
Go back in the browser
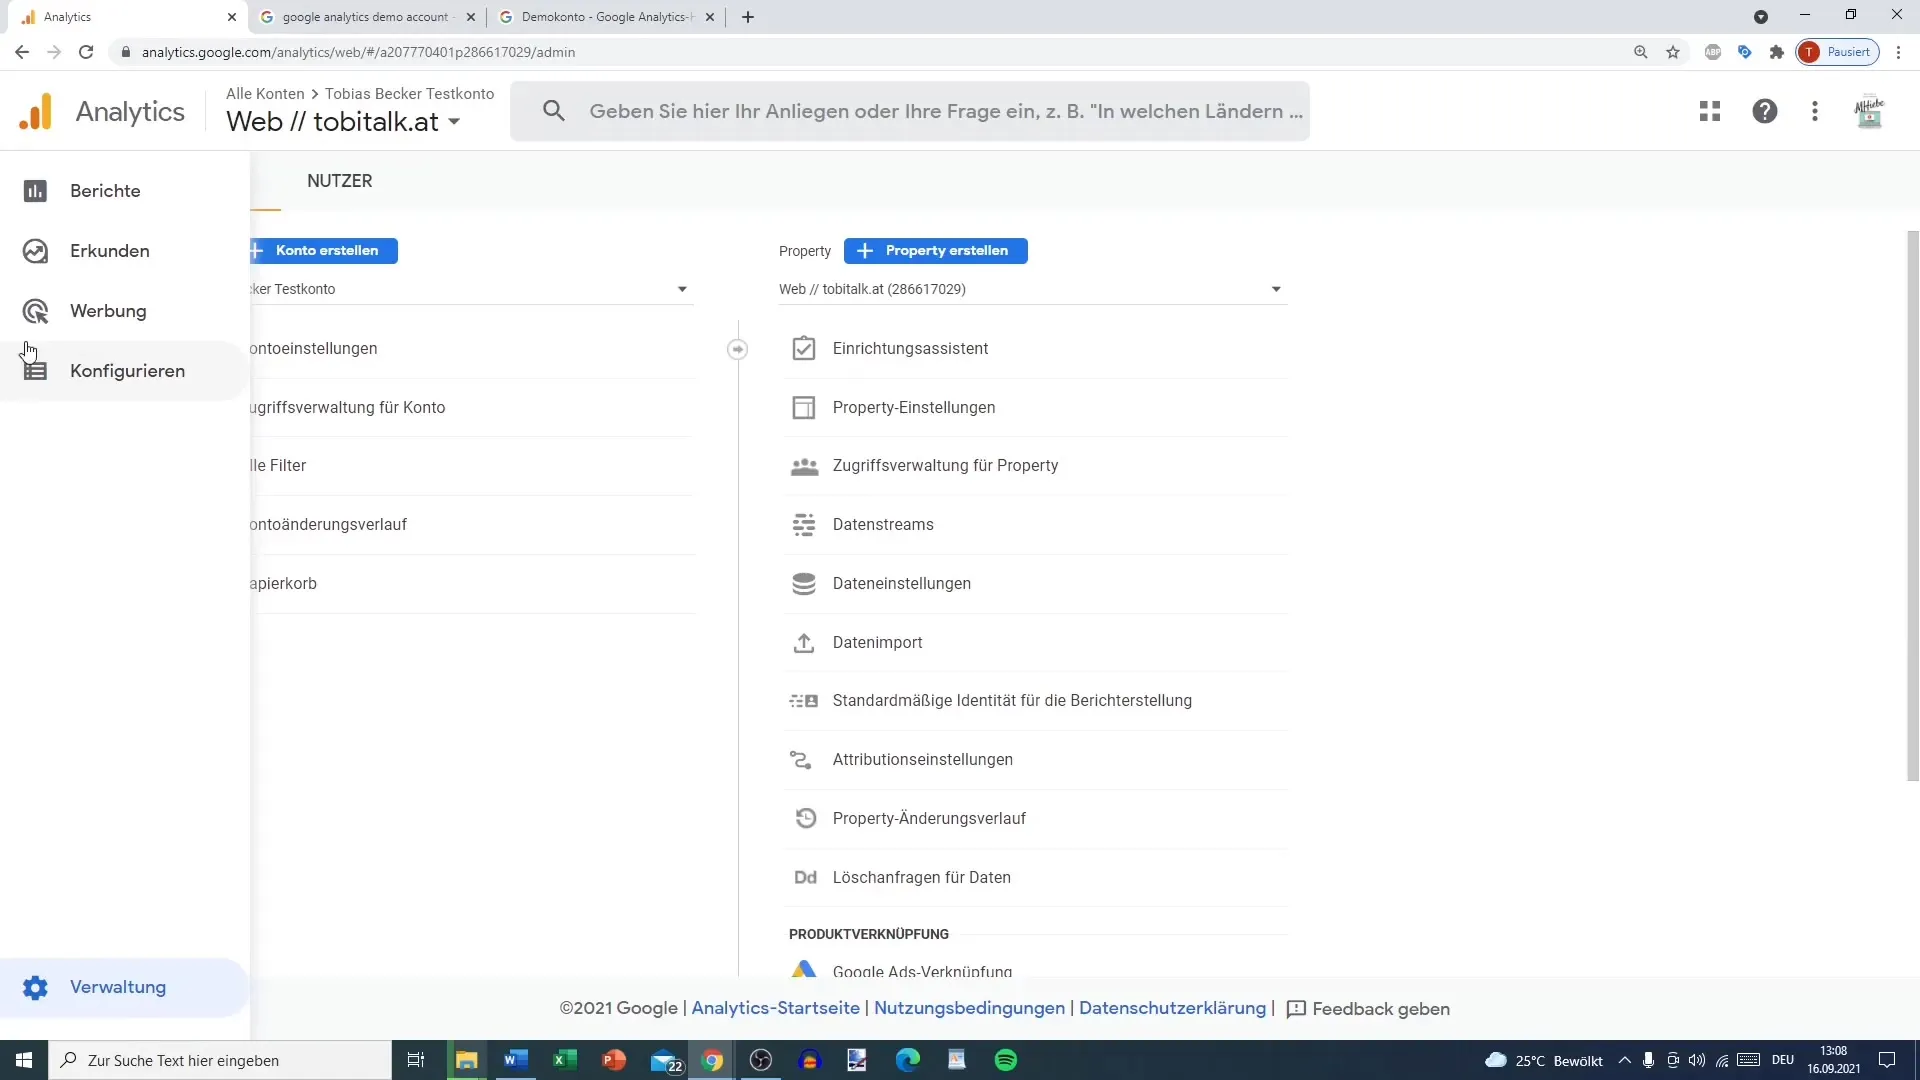coord(22,52)
